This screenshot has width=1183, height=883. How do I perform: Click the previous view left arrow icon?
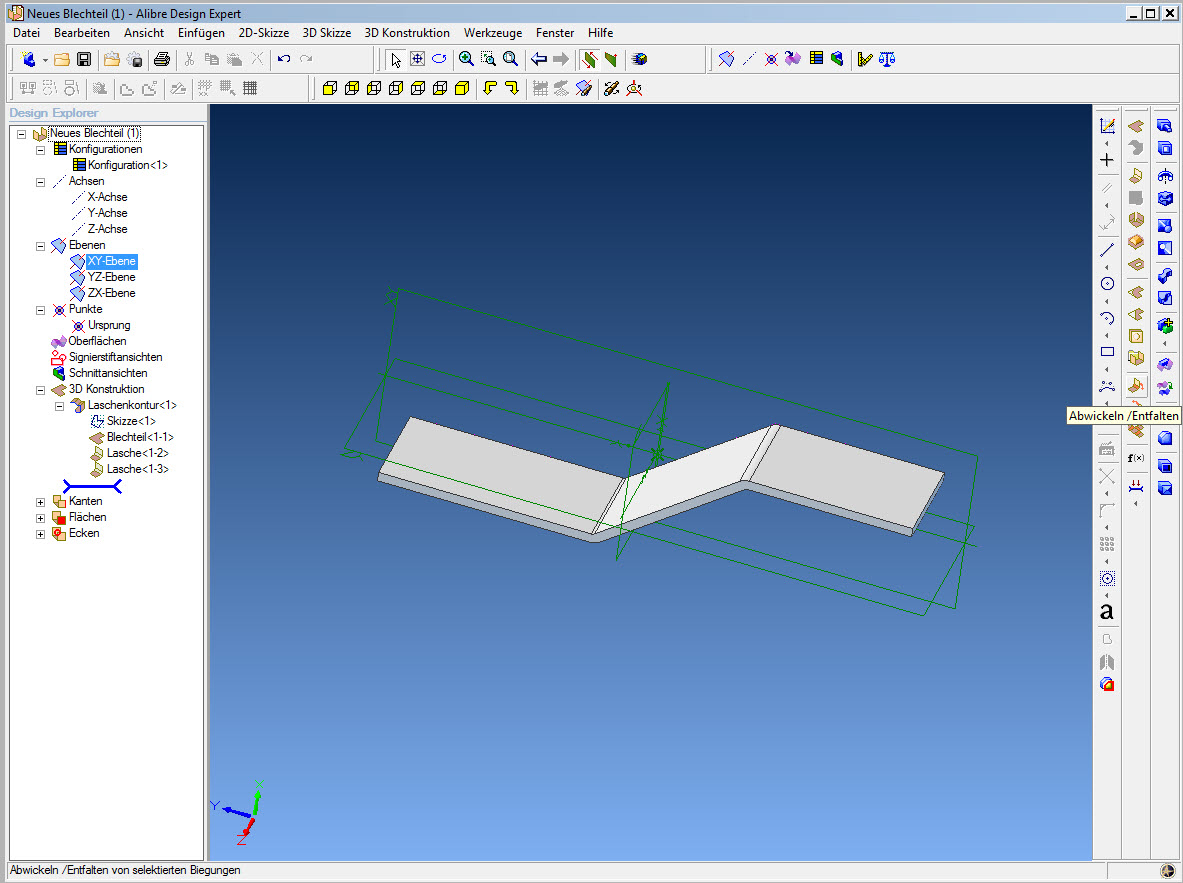[539, 59]
